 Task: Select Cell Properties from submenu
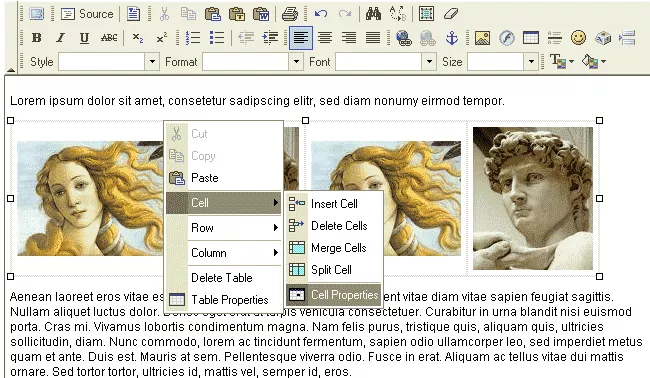point(333,295)
